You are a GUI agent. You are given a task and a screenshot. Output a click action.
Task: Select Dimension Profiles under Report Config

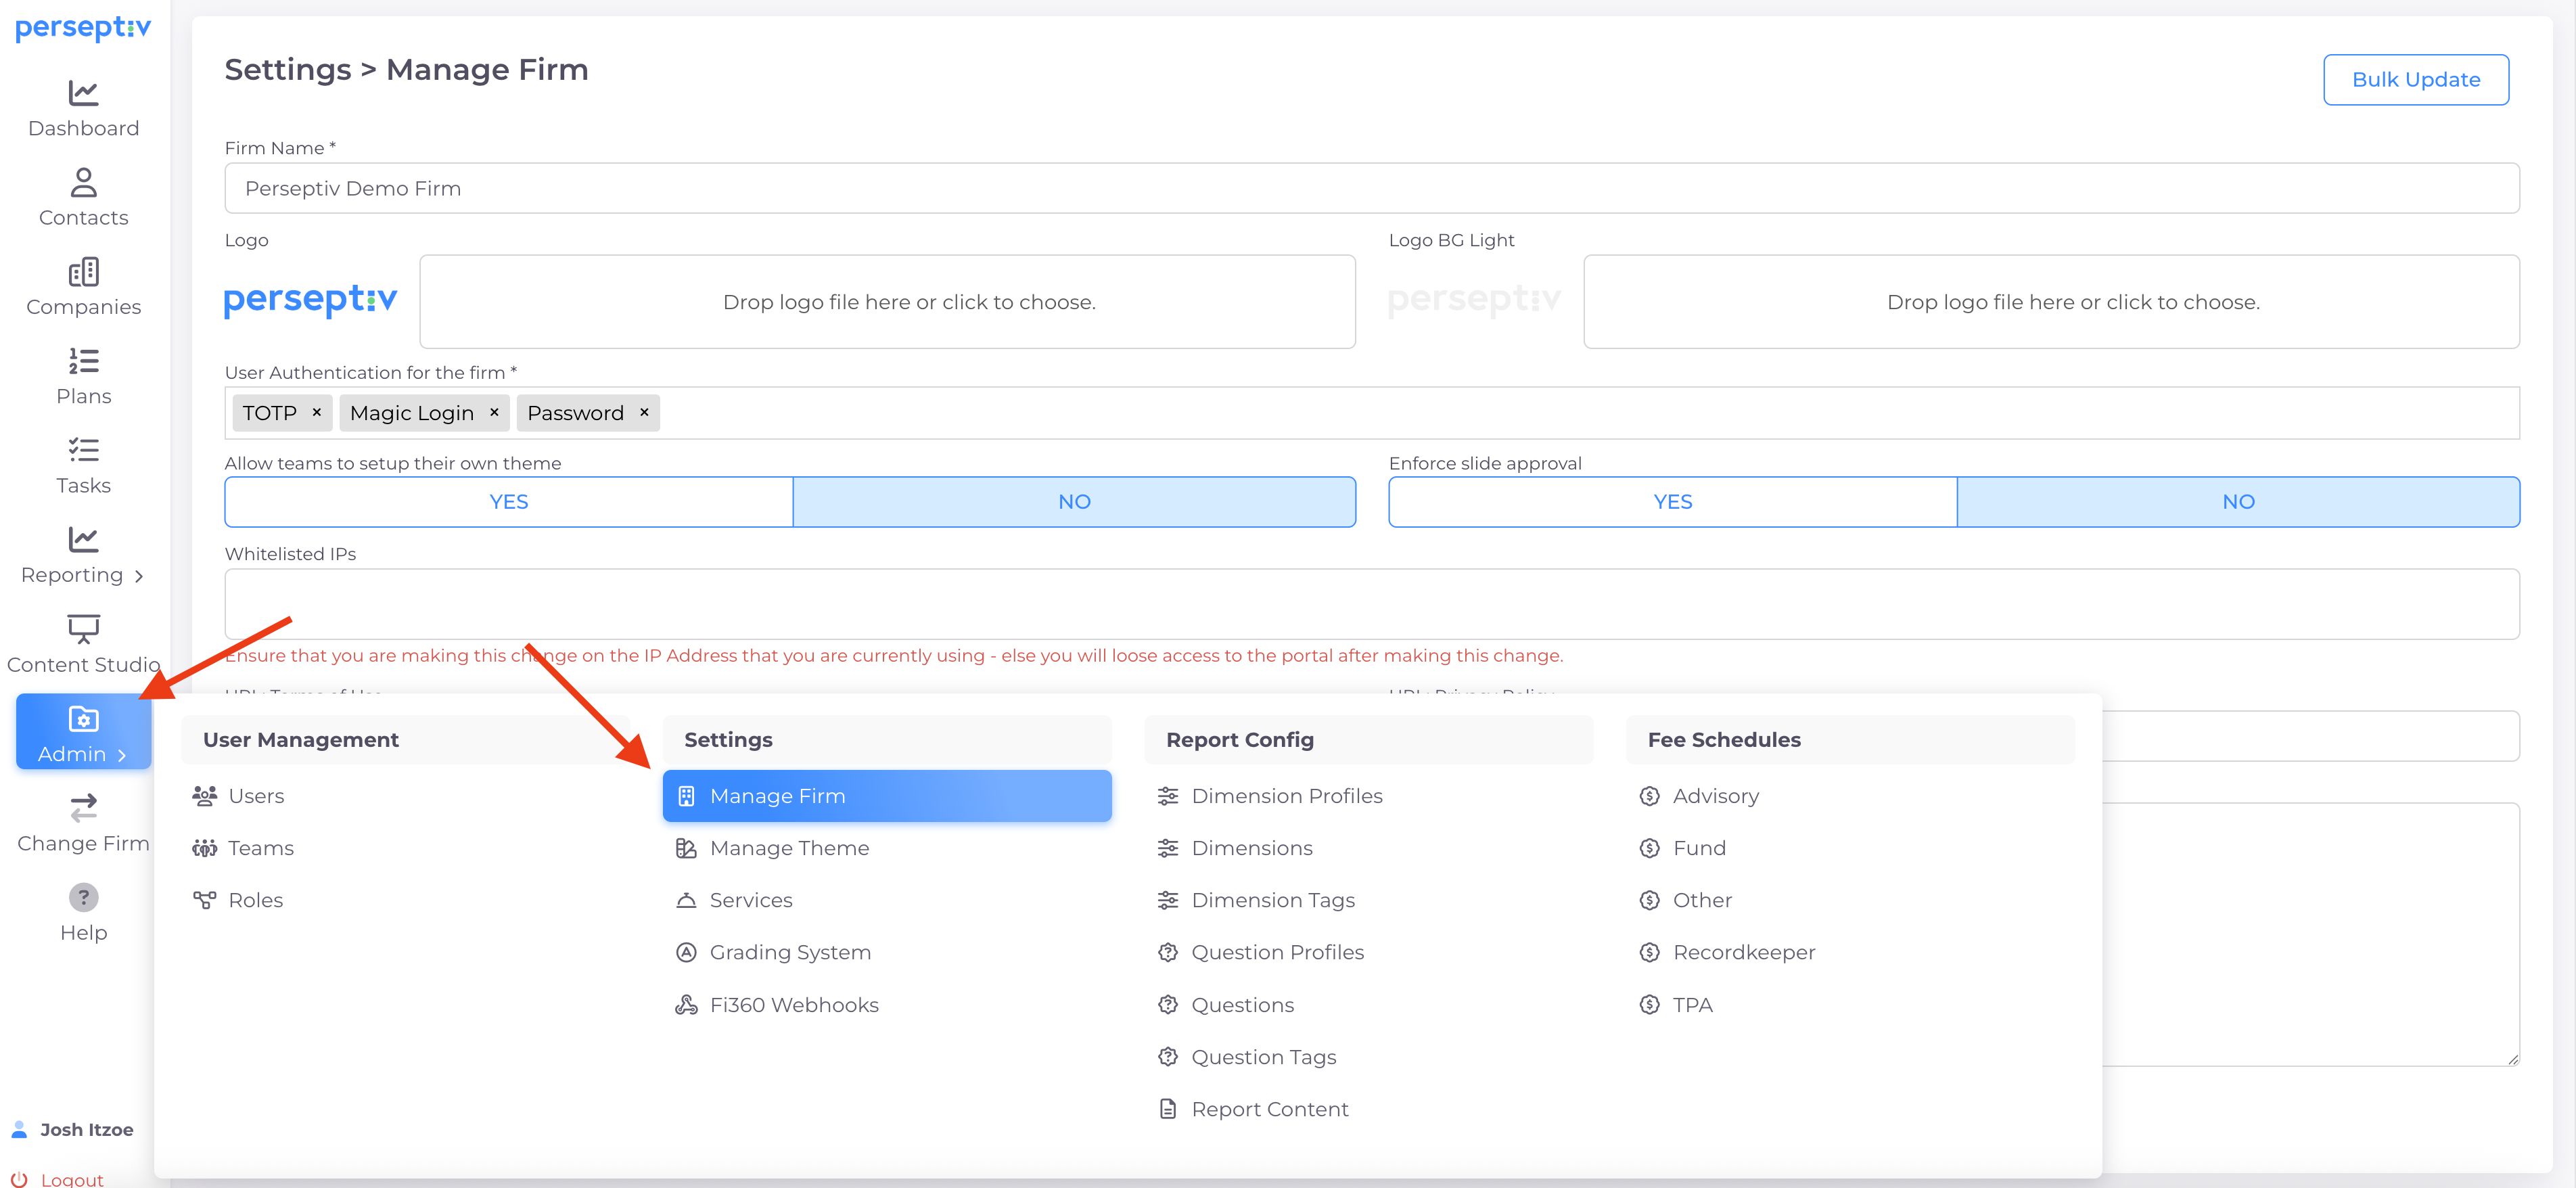click(1286, 796)
